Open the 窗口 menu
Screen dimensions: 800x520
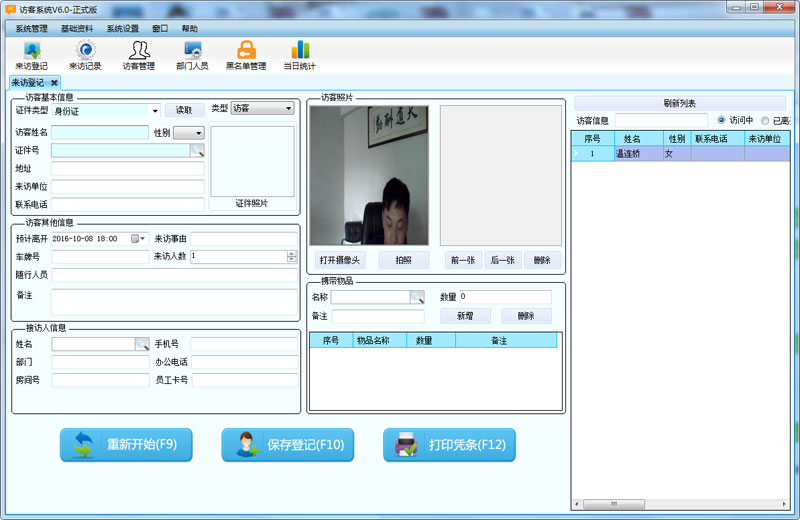pos(160,29)
